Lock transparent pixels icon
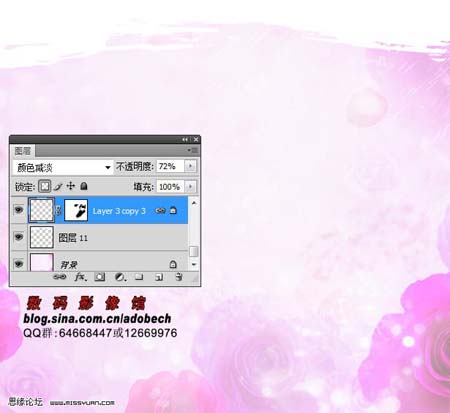This screenshot has width=450, height=413. point(45,186)
